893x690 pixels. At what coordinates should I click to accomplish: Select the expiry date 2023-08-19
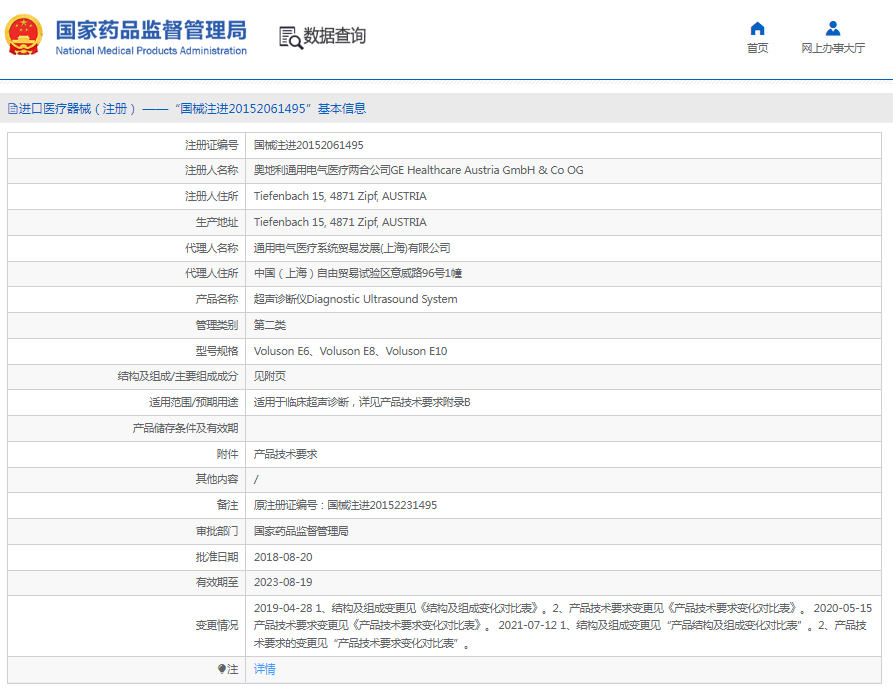pos(283,582)
